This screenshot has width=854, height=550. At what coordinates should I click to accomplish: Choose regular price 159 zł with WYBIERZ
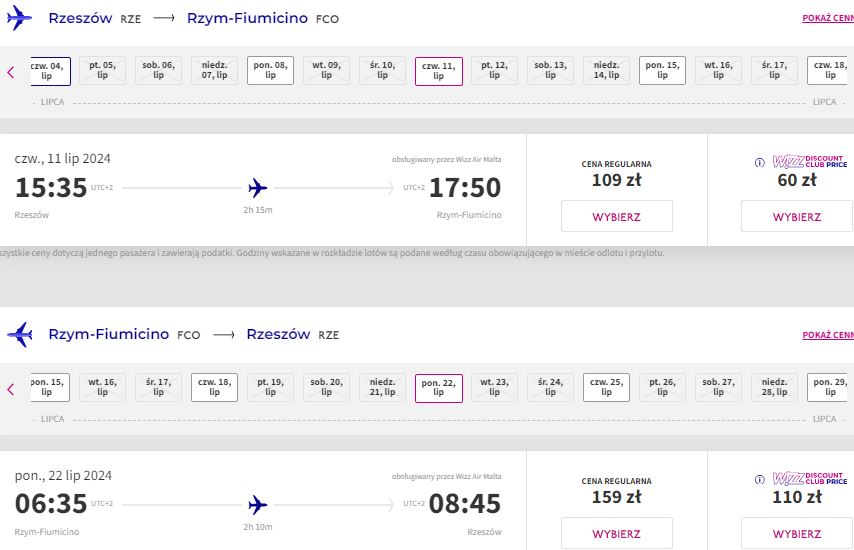pyautogui.click(x=617, y=533)
